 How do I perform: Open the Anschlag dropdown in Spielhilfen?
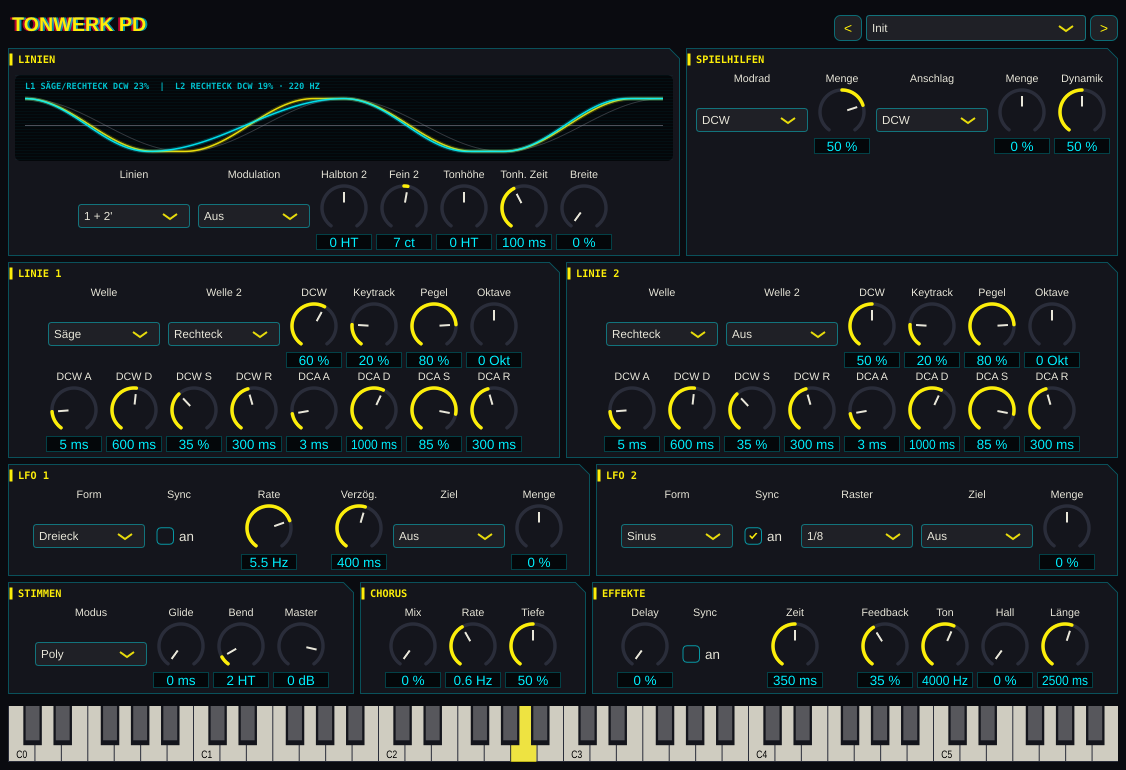[931, 120]
